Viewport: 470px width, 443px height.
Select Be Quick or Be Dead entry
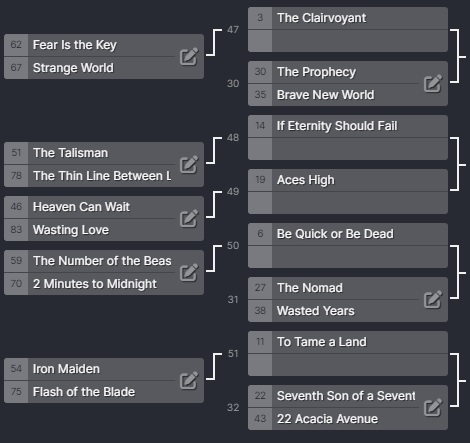[x=348, y=234]
